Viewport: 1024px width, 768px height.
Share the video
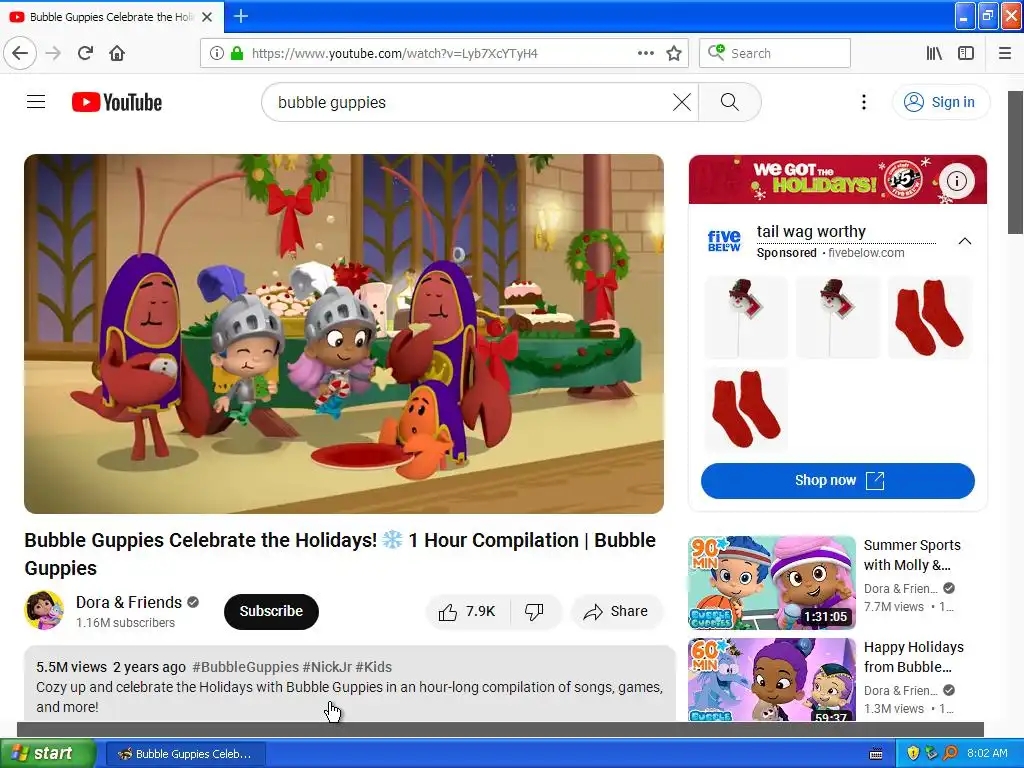click(616, 611)
